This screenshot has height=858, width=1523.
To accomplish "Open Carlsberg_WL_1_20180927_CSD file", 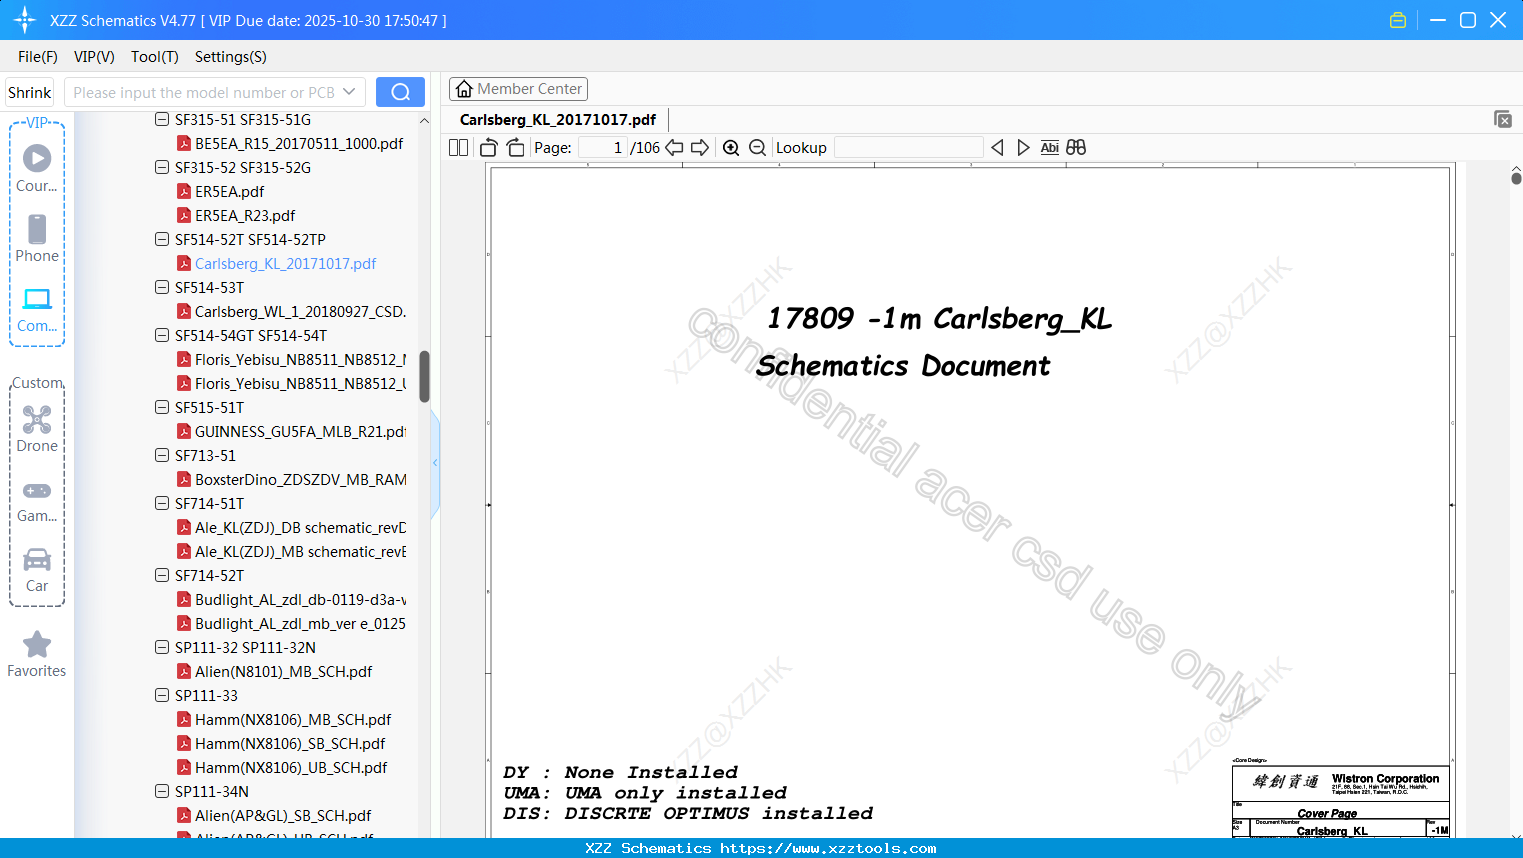I will (300, 311).
